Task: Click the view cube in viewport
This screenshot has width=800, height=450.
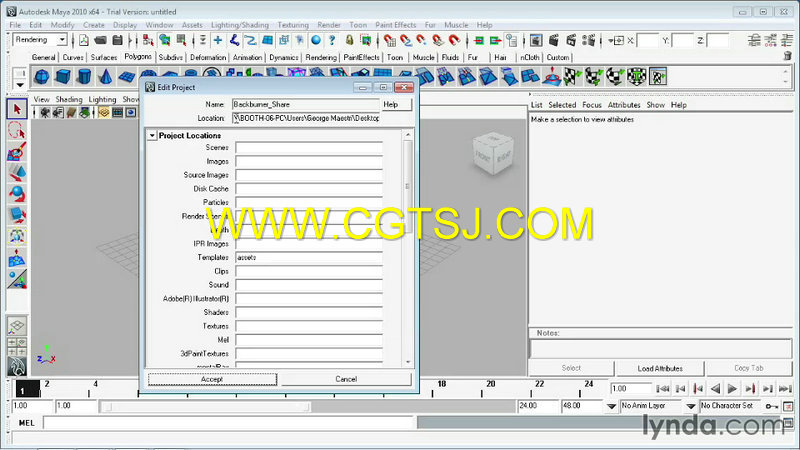Action: point(493,153)
